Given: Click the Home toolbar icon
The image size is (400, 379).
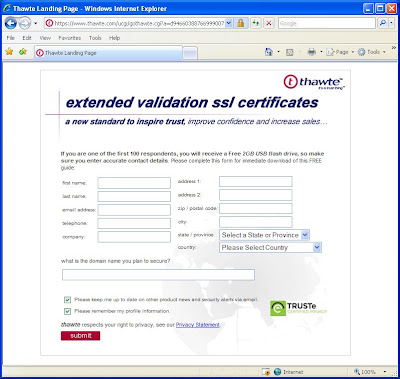Looking at the screenshot, I should (x=269, y=52).
